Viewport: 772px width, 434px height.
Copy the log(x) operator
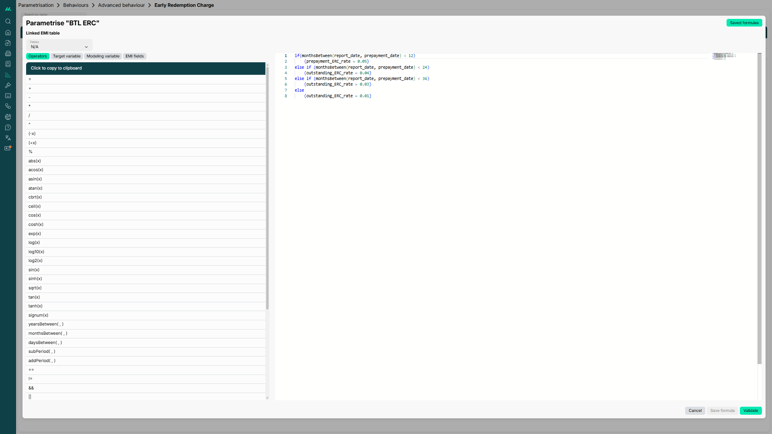pos(146,242)
